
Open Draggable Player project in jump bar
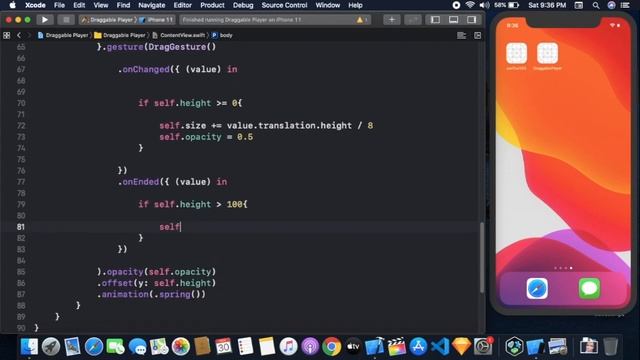point(63,36)
